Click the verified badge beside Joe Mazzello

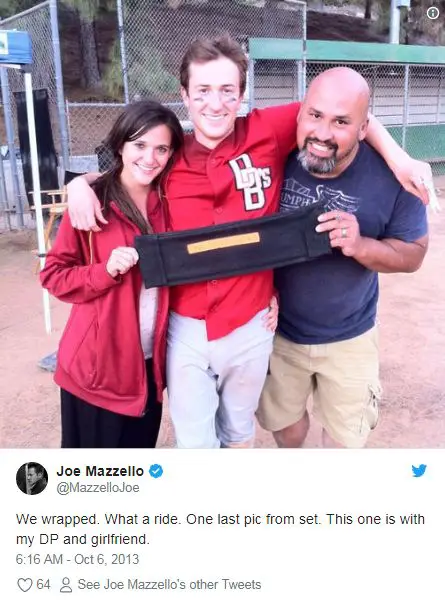pos(156,471)
